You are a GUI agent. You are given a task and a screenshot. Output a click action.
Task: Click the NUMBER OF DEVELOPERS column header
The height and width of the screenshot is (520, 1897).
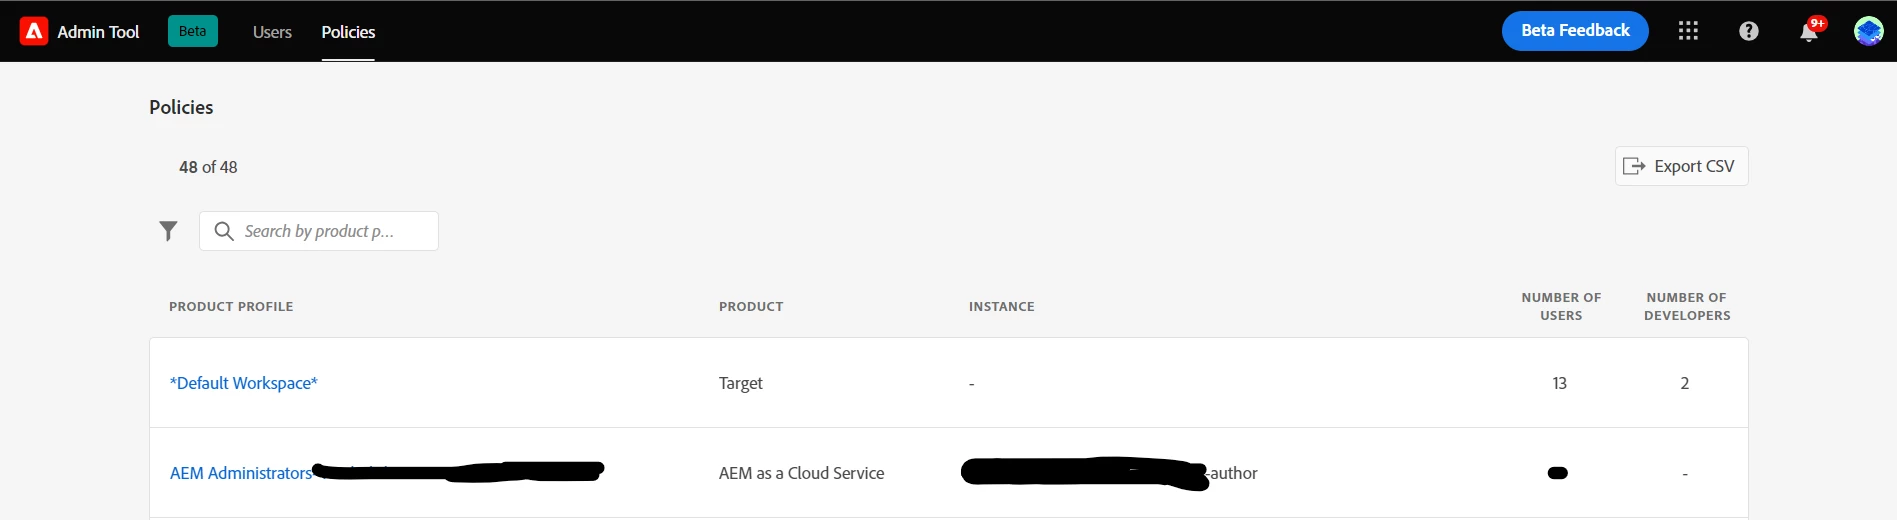click(1687, 307)
